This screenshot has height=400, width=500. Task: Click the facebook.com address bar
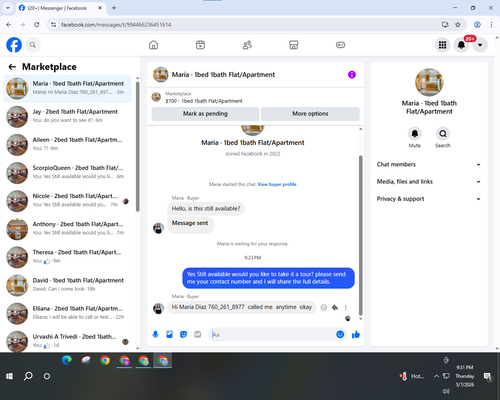coord(247,25)
